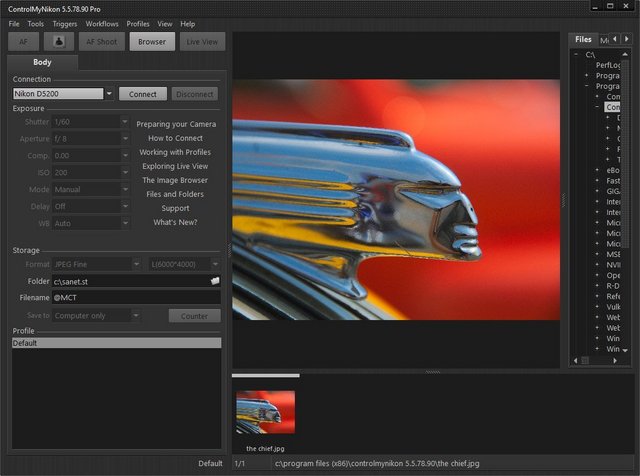Open Exploring Live View link
Viewport: 640px width, 476px height.
tap(175, 166)
